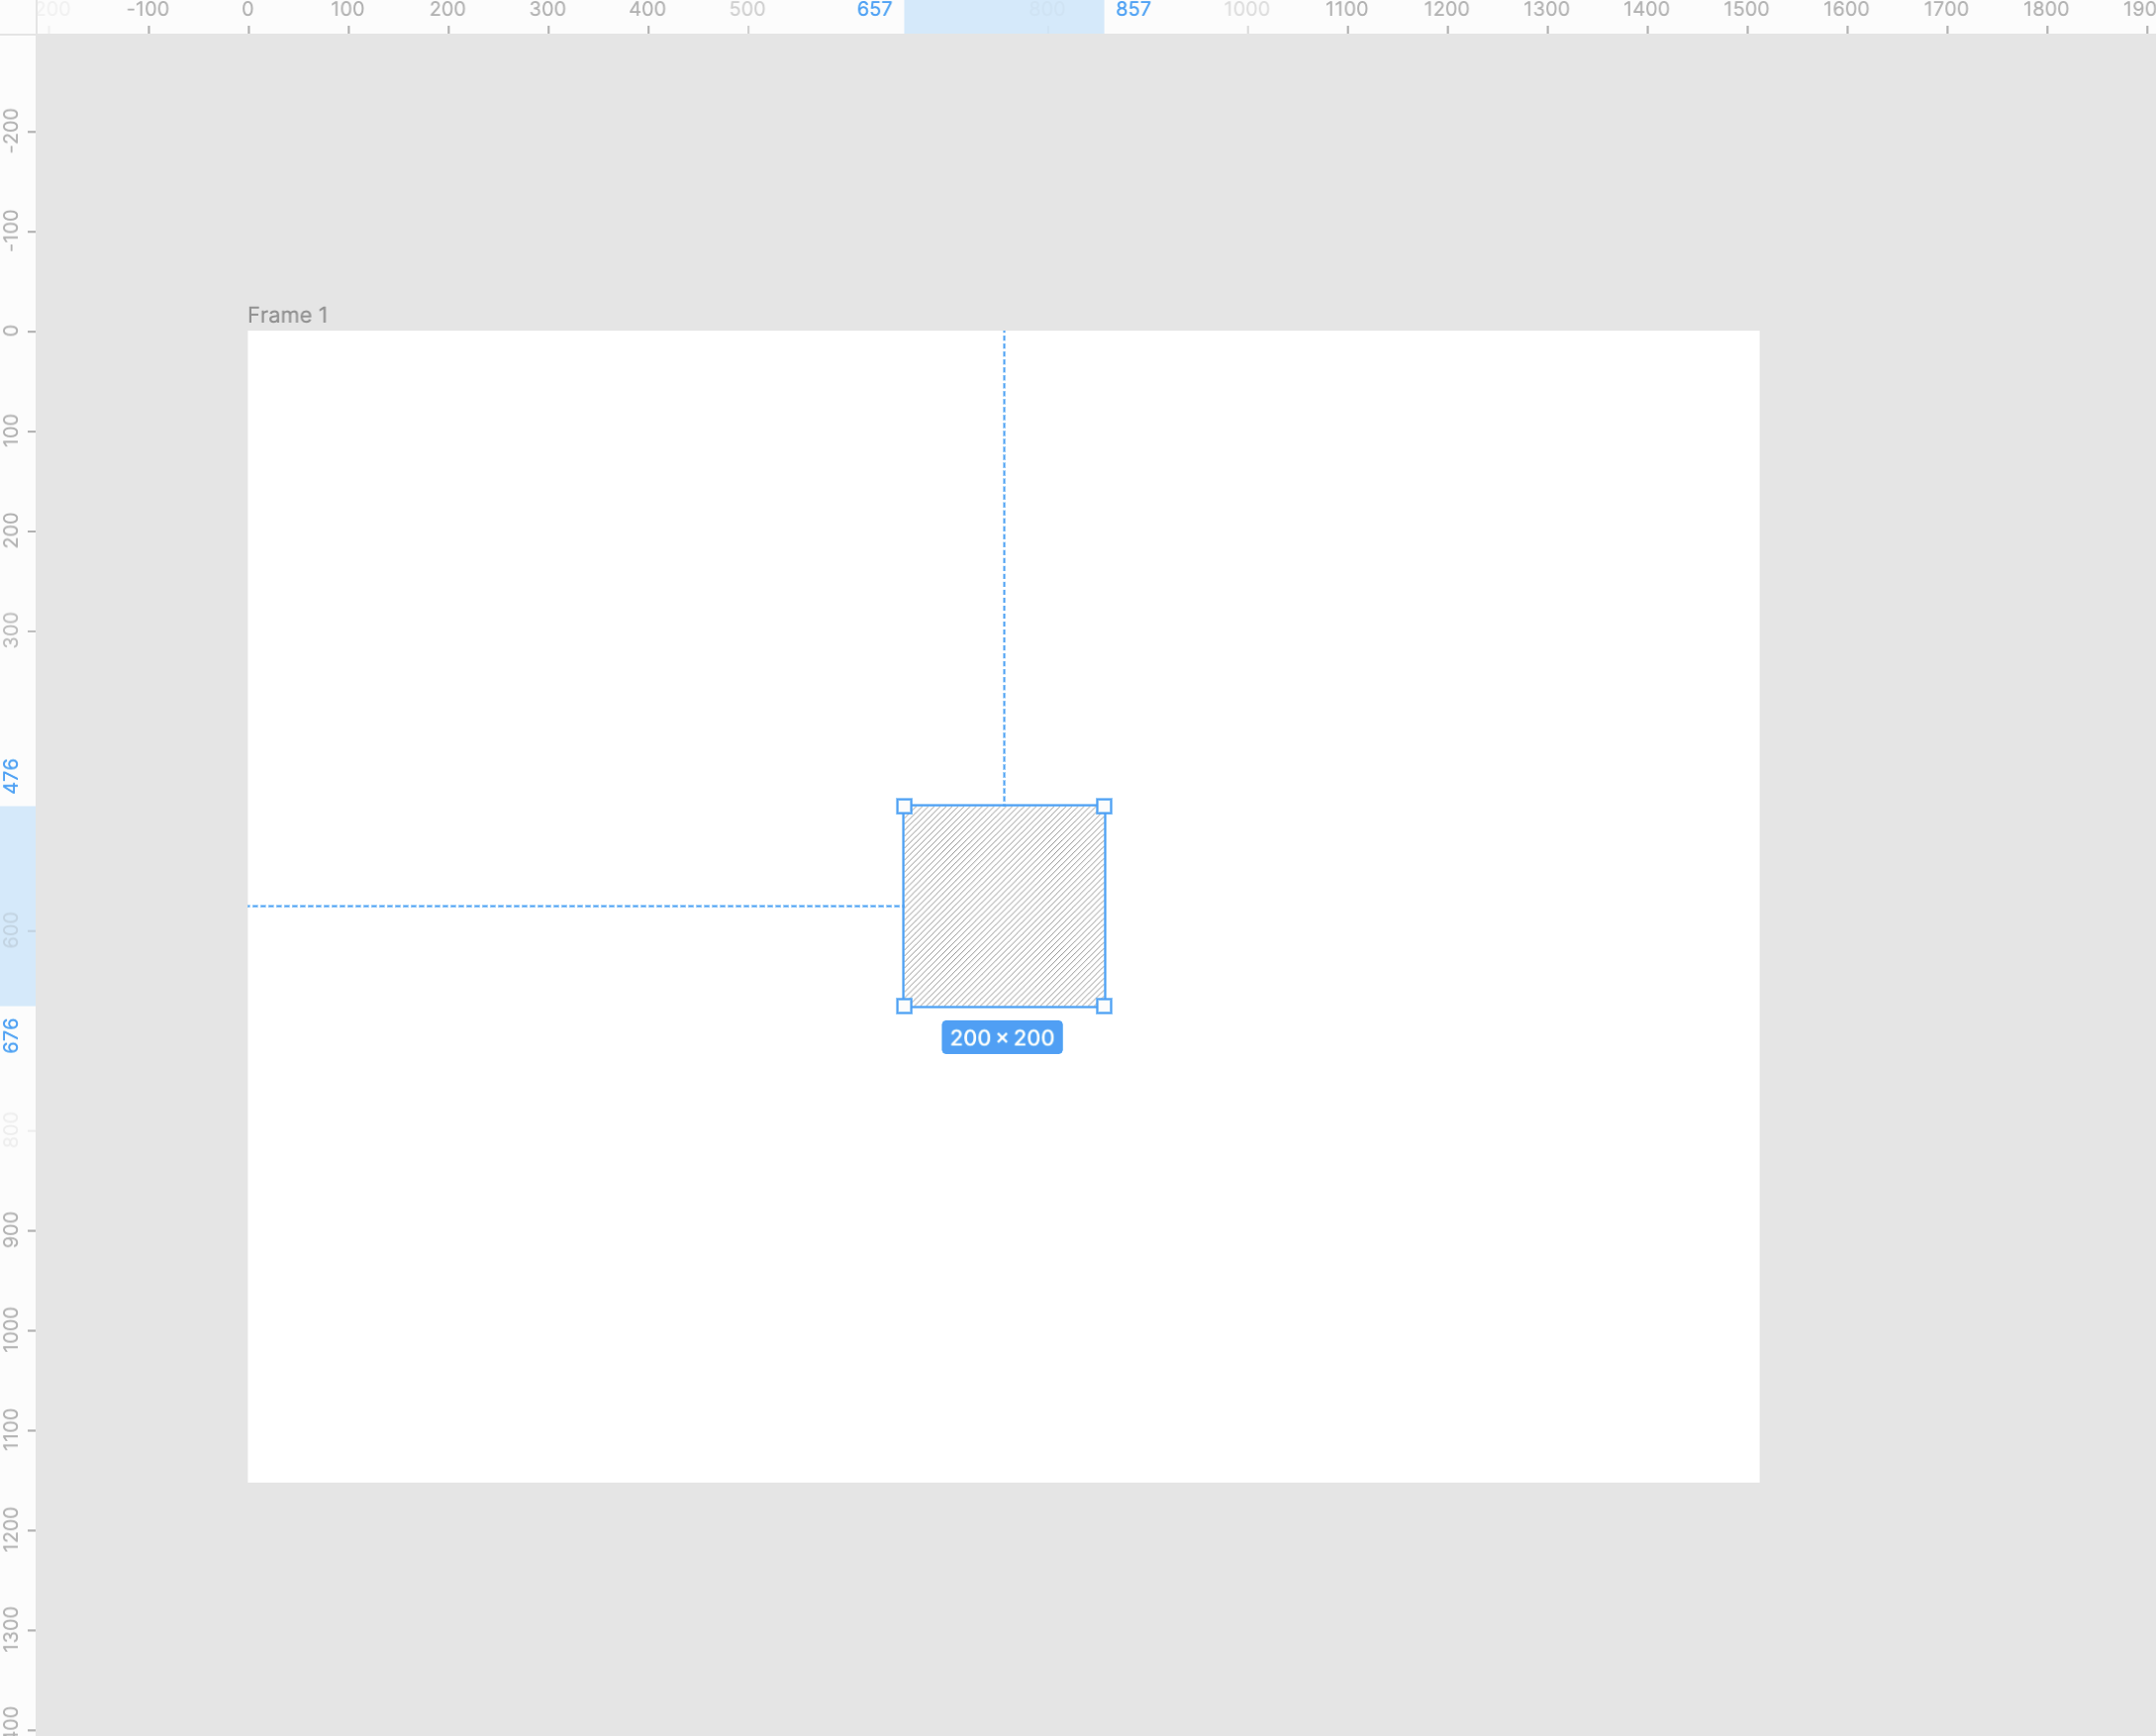Click the top-right resize handle of the rectangle
The image size is (2156, 1736).
coord(1104,806)
